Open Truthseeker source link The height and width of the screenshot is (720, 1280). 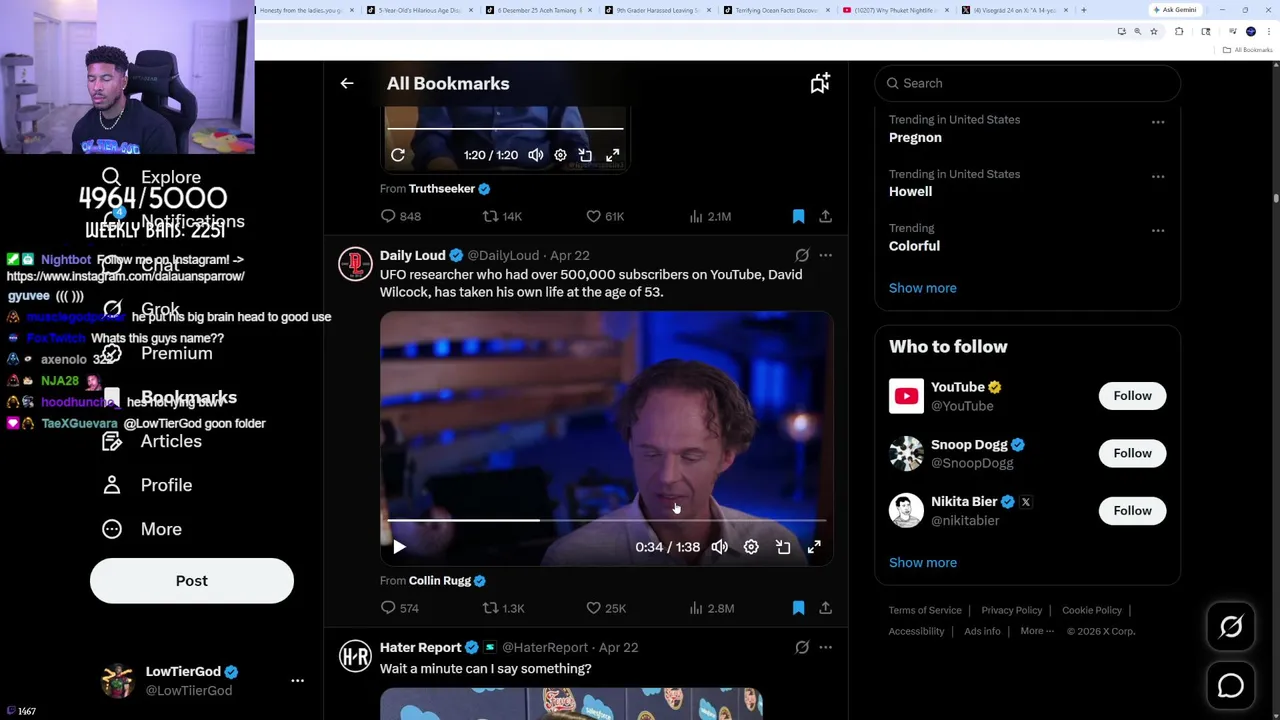(442, 188)
